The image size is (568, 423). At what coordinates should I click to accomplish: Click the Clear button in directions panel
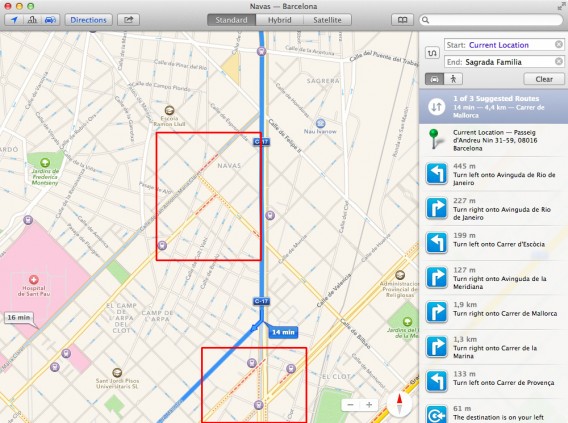coord(544,79)
